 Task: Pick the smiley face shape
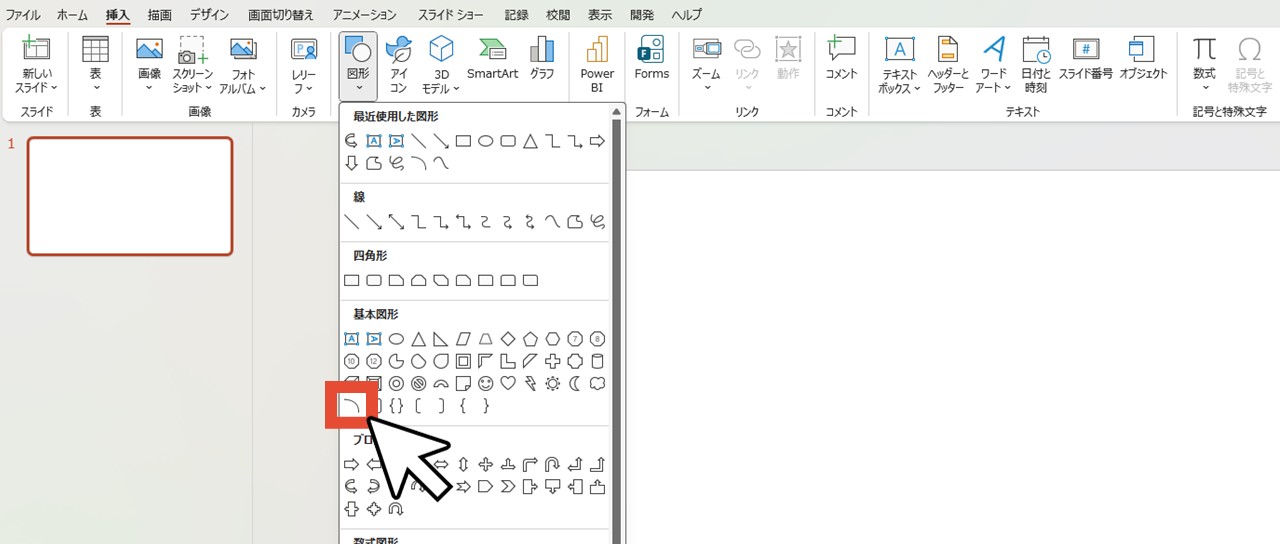pyautogui.click(x=486, y=383)
